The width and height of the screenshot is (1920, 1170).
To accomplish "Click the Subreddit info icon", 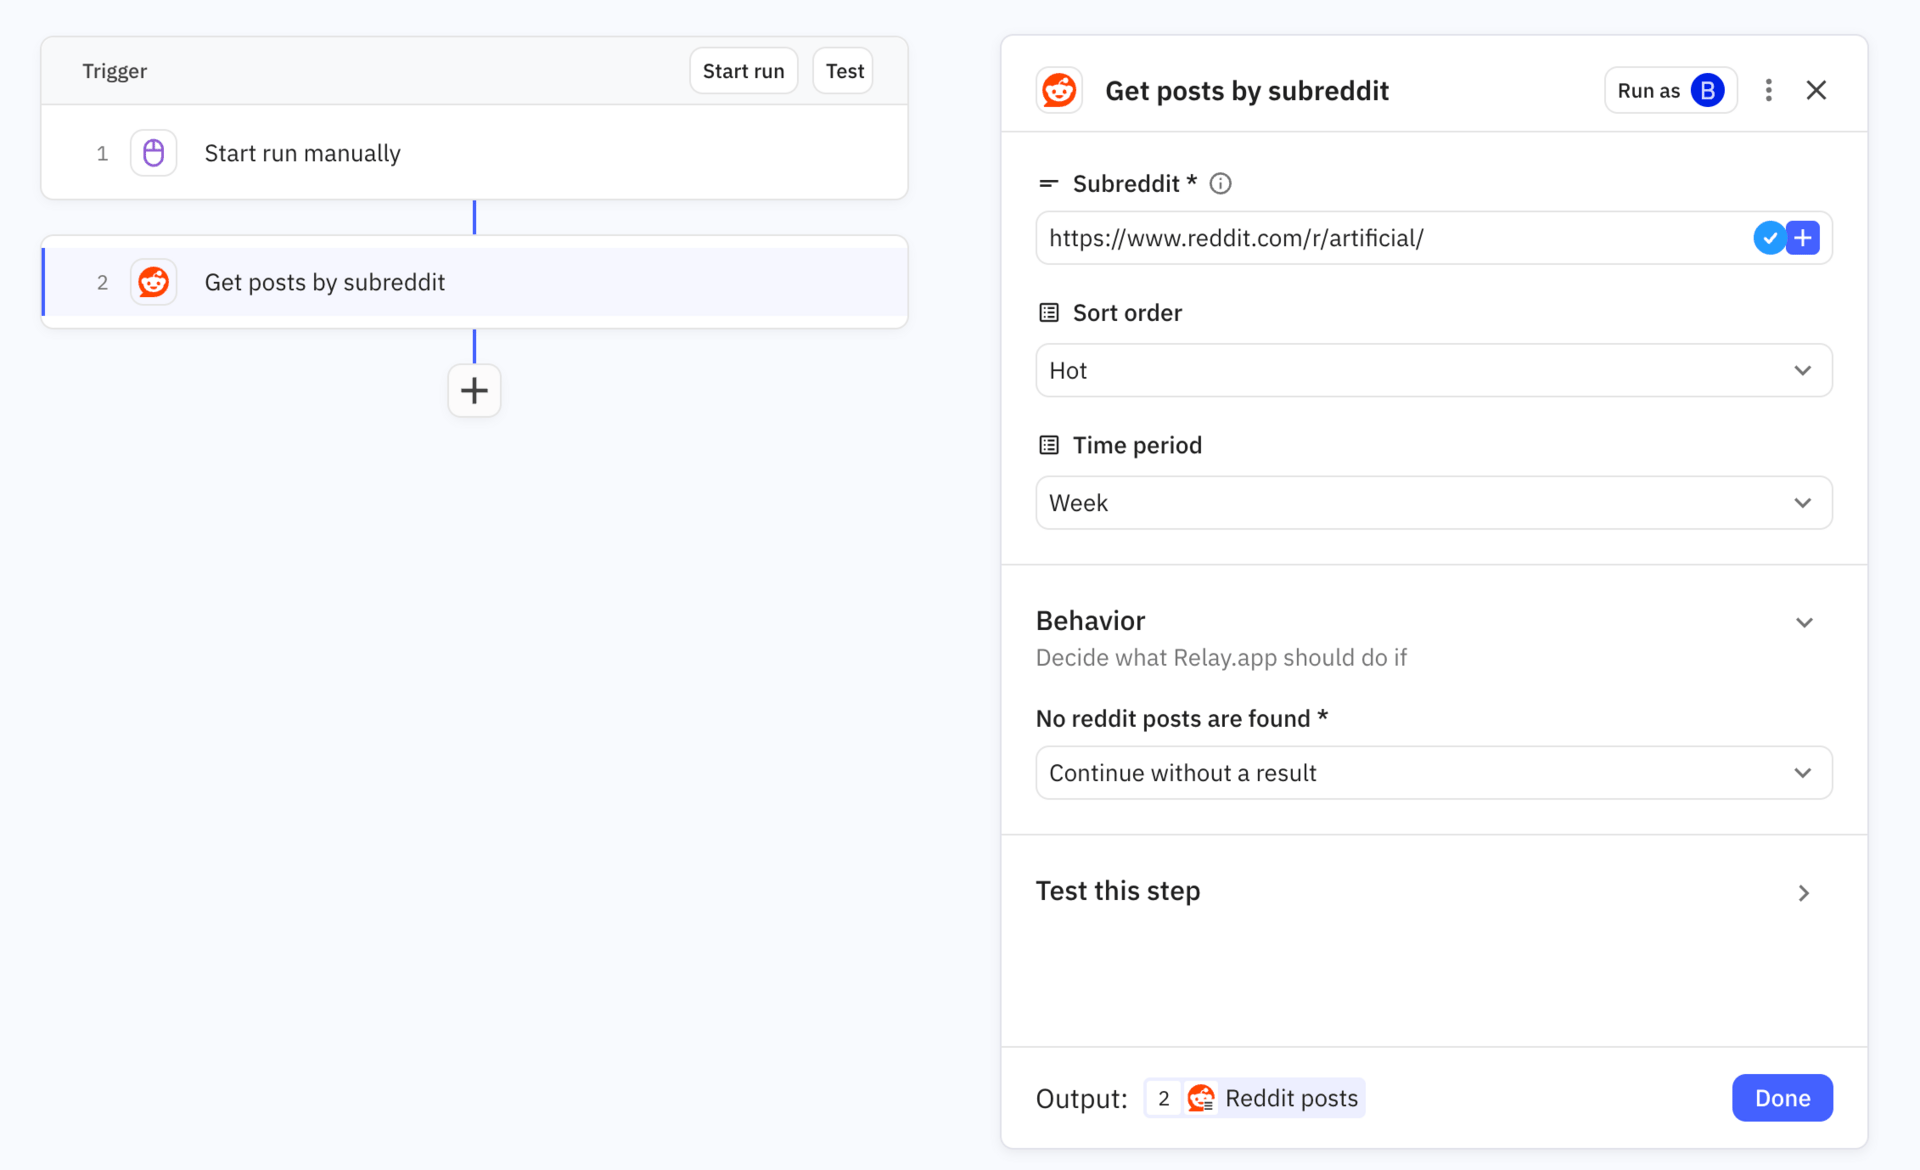I will click(x=1220, y=184).
